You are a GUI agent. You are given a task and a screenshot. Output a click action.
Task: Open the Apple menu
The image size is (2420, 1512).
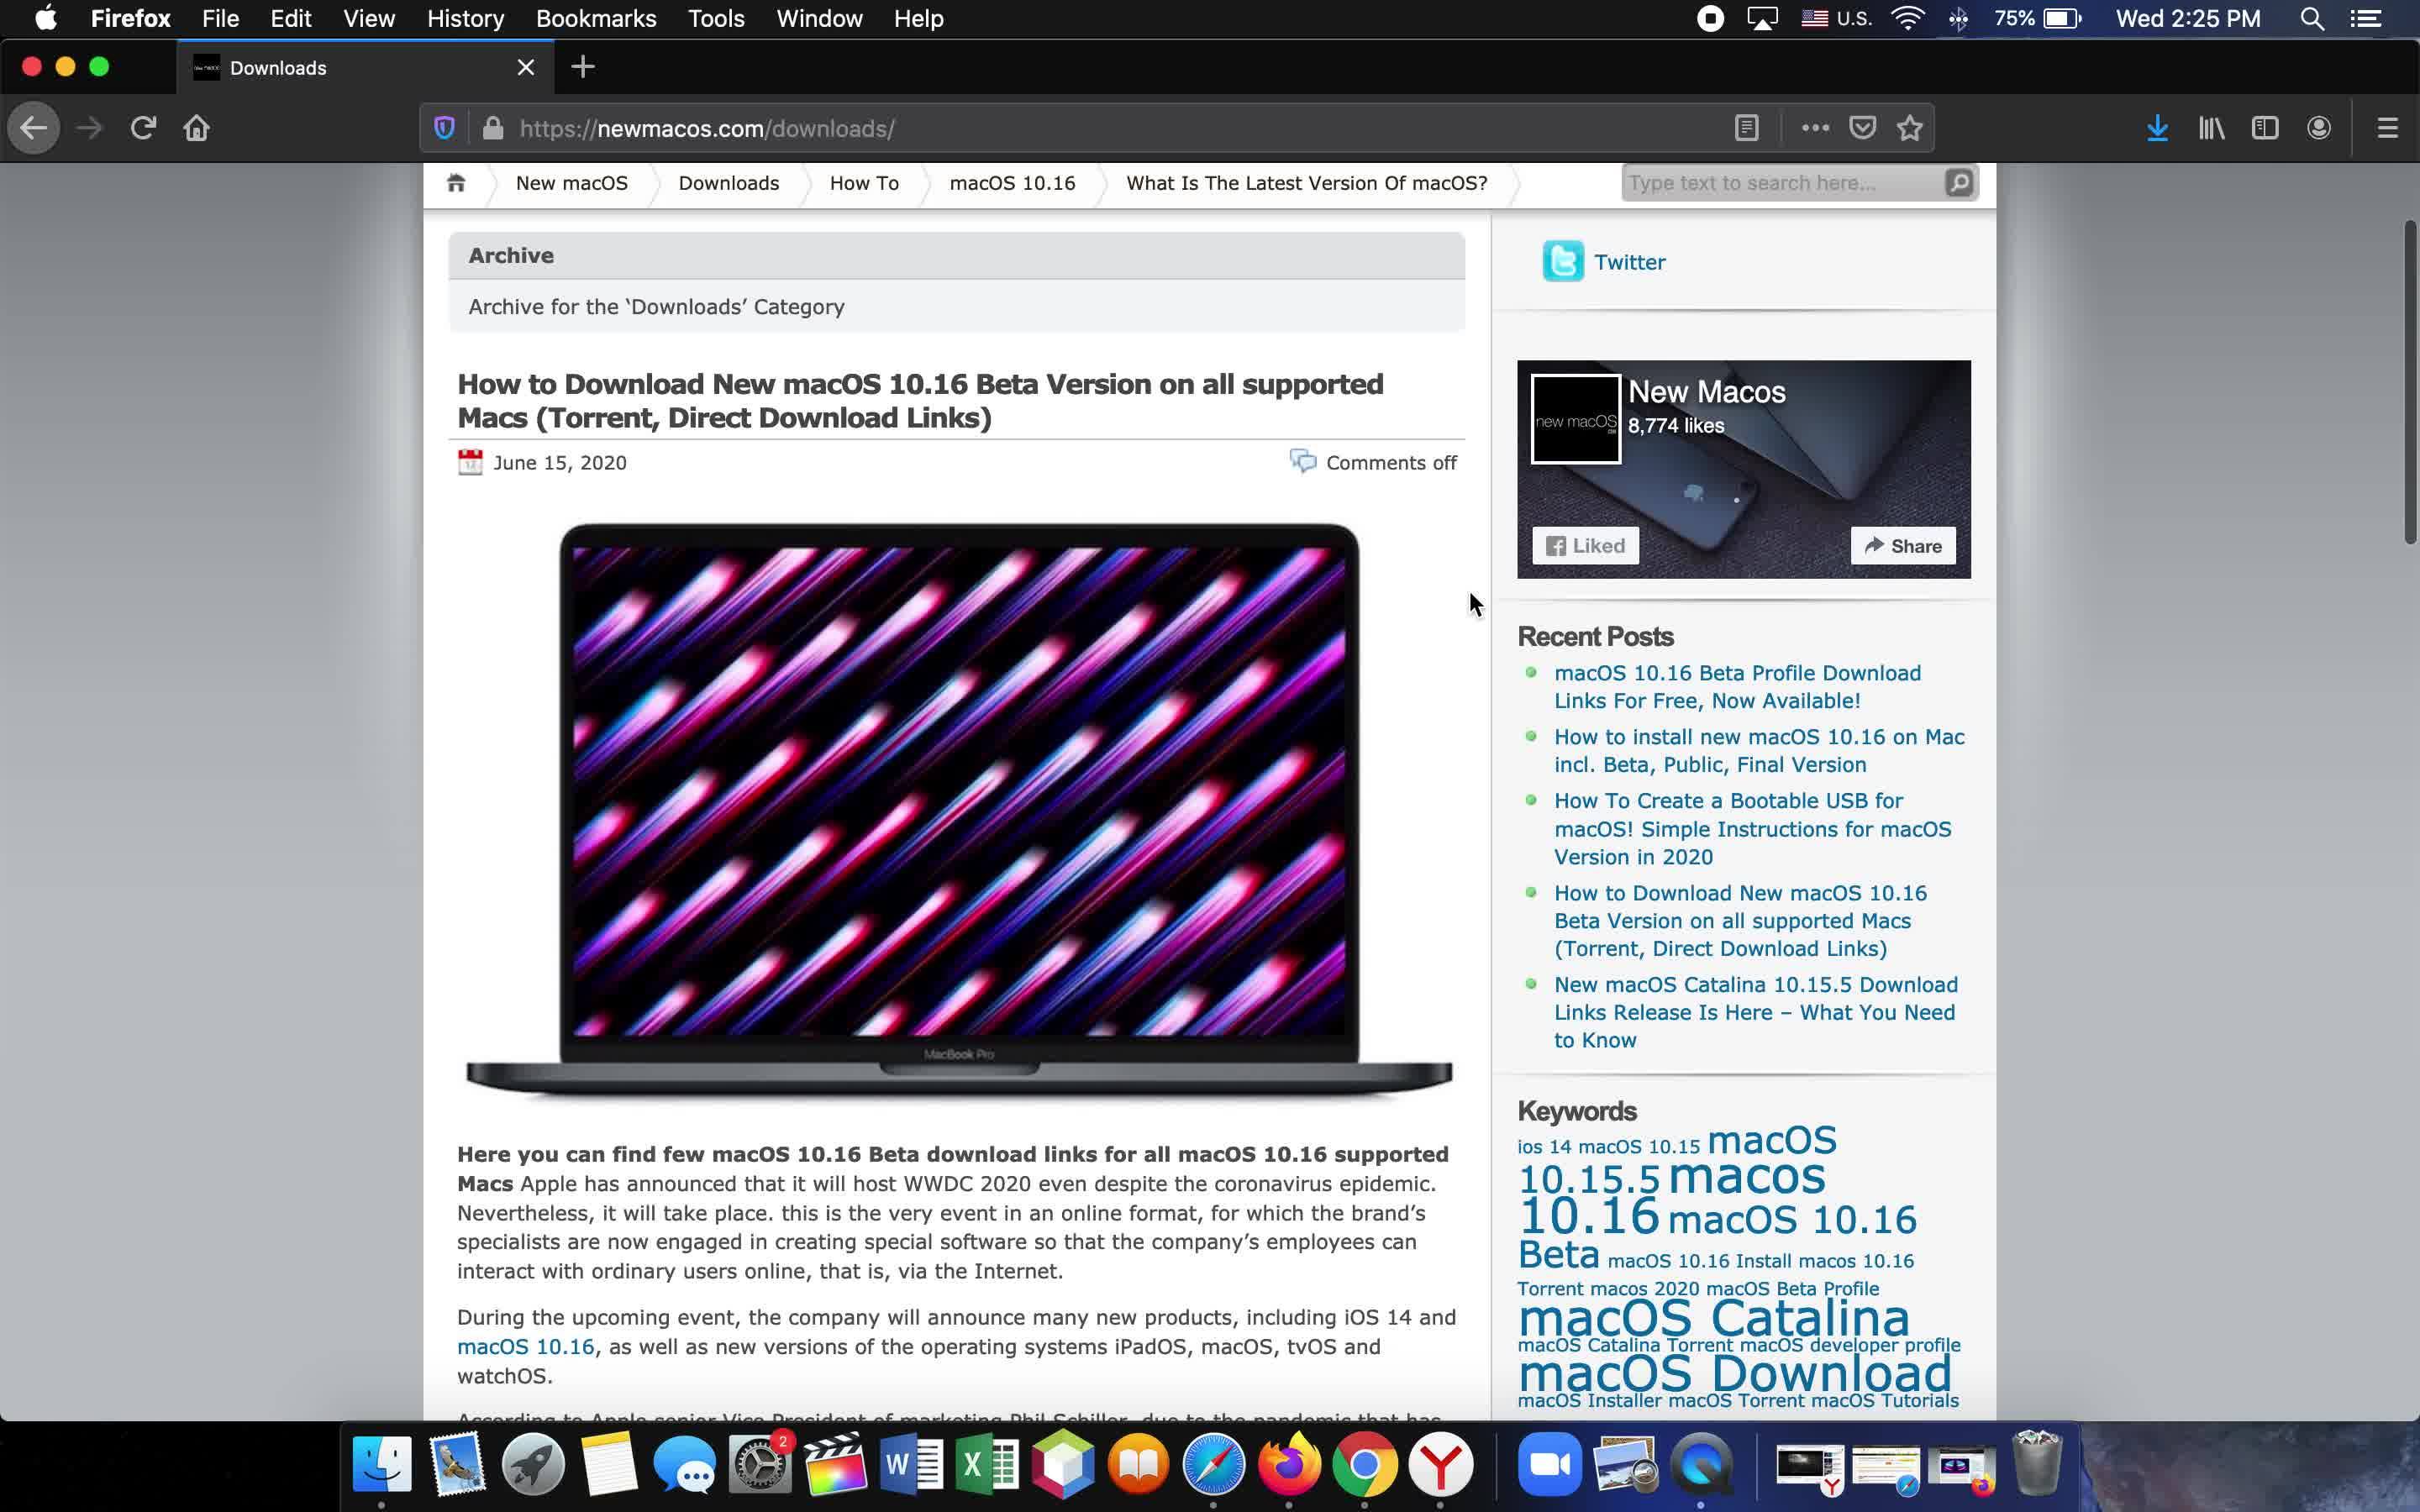click(46, 19)
